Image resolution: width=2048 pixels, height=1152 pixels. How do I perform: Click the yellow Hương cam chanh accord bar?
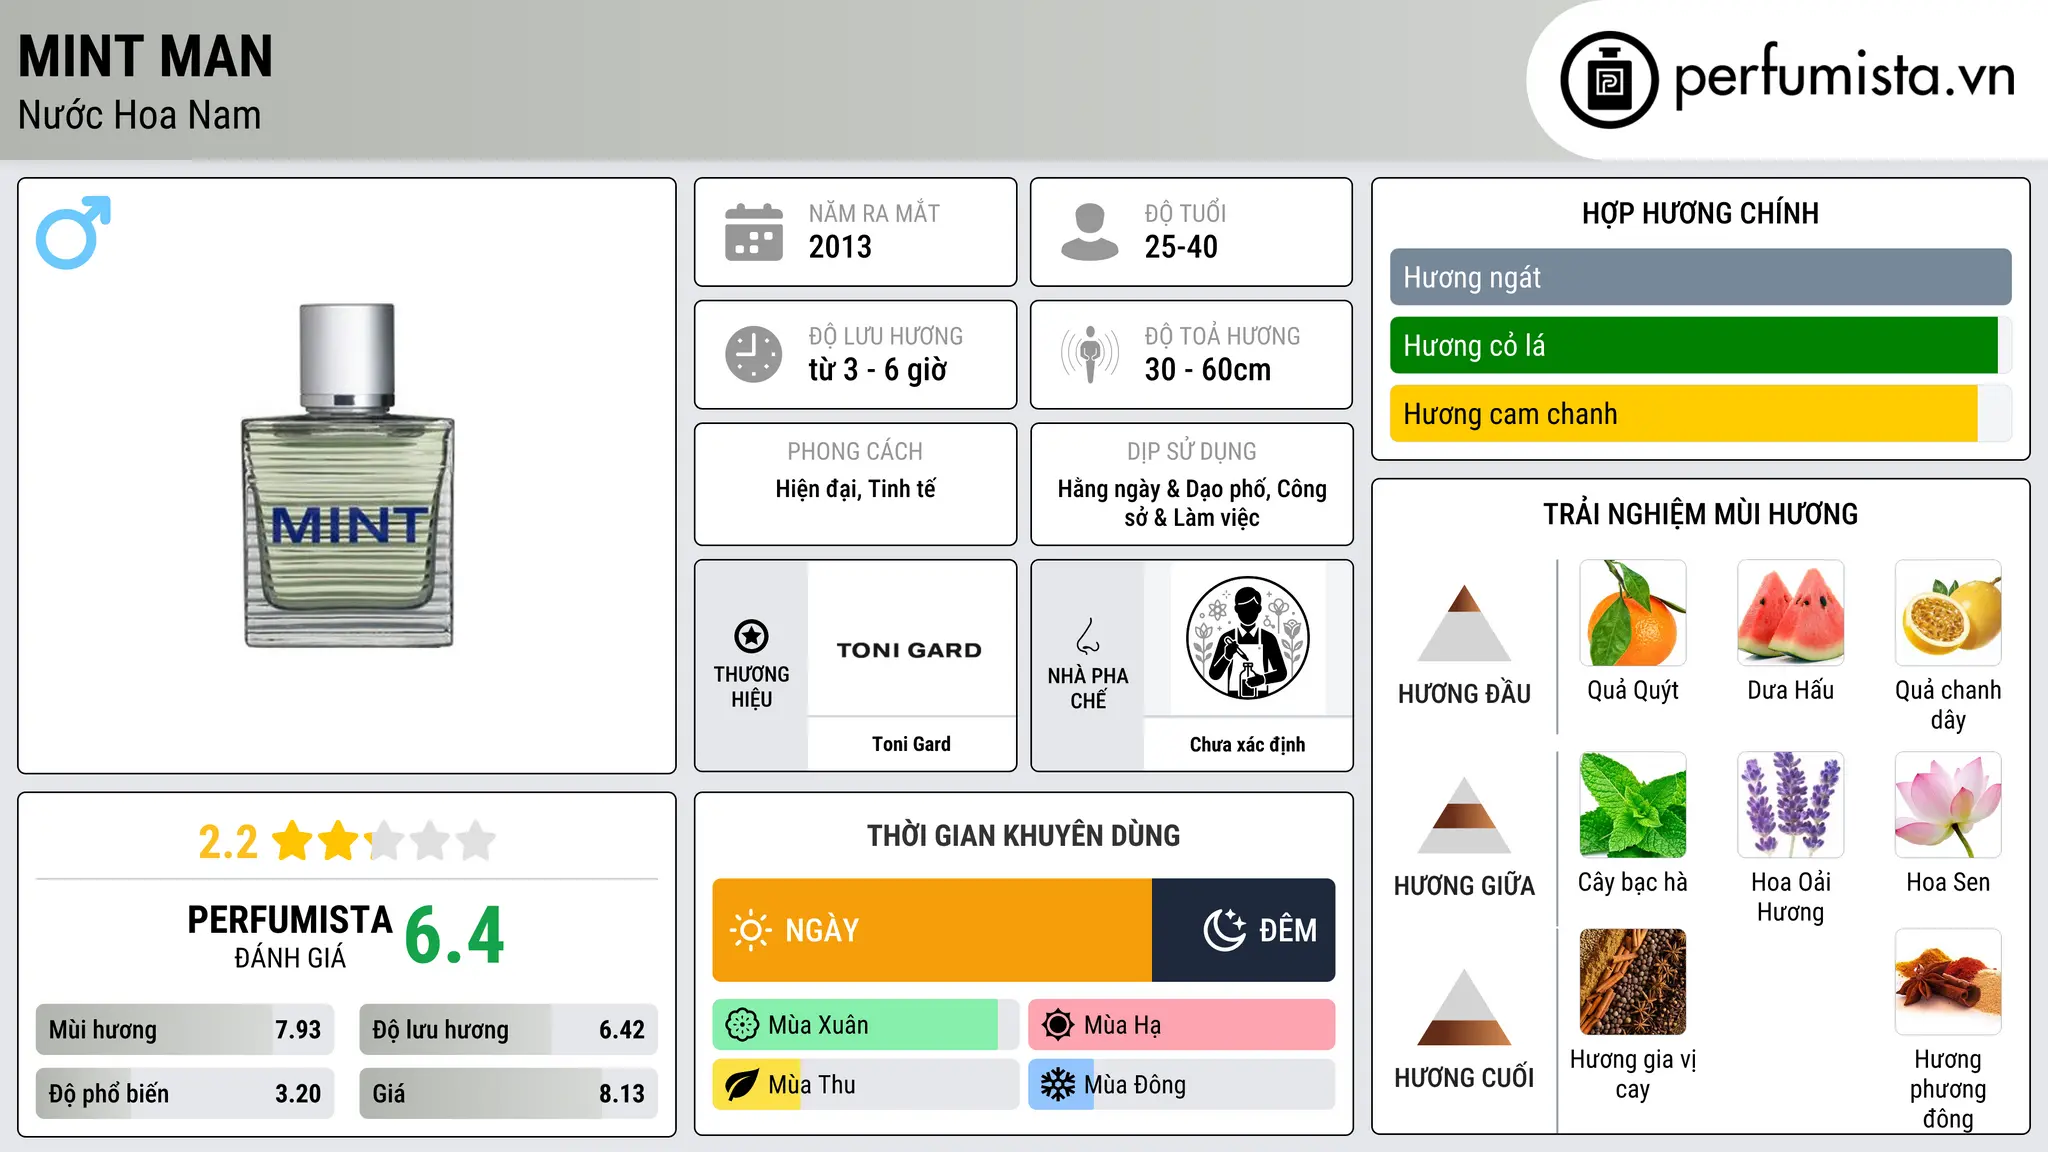click(1700, 413)
